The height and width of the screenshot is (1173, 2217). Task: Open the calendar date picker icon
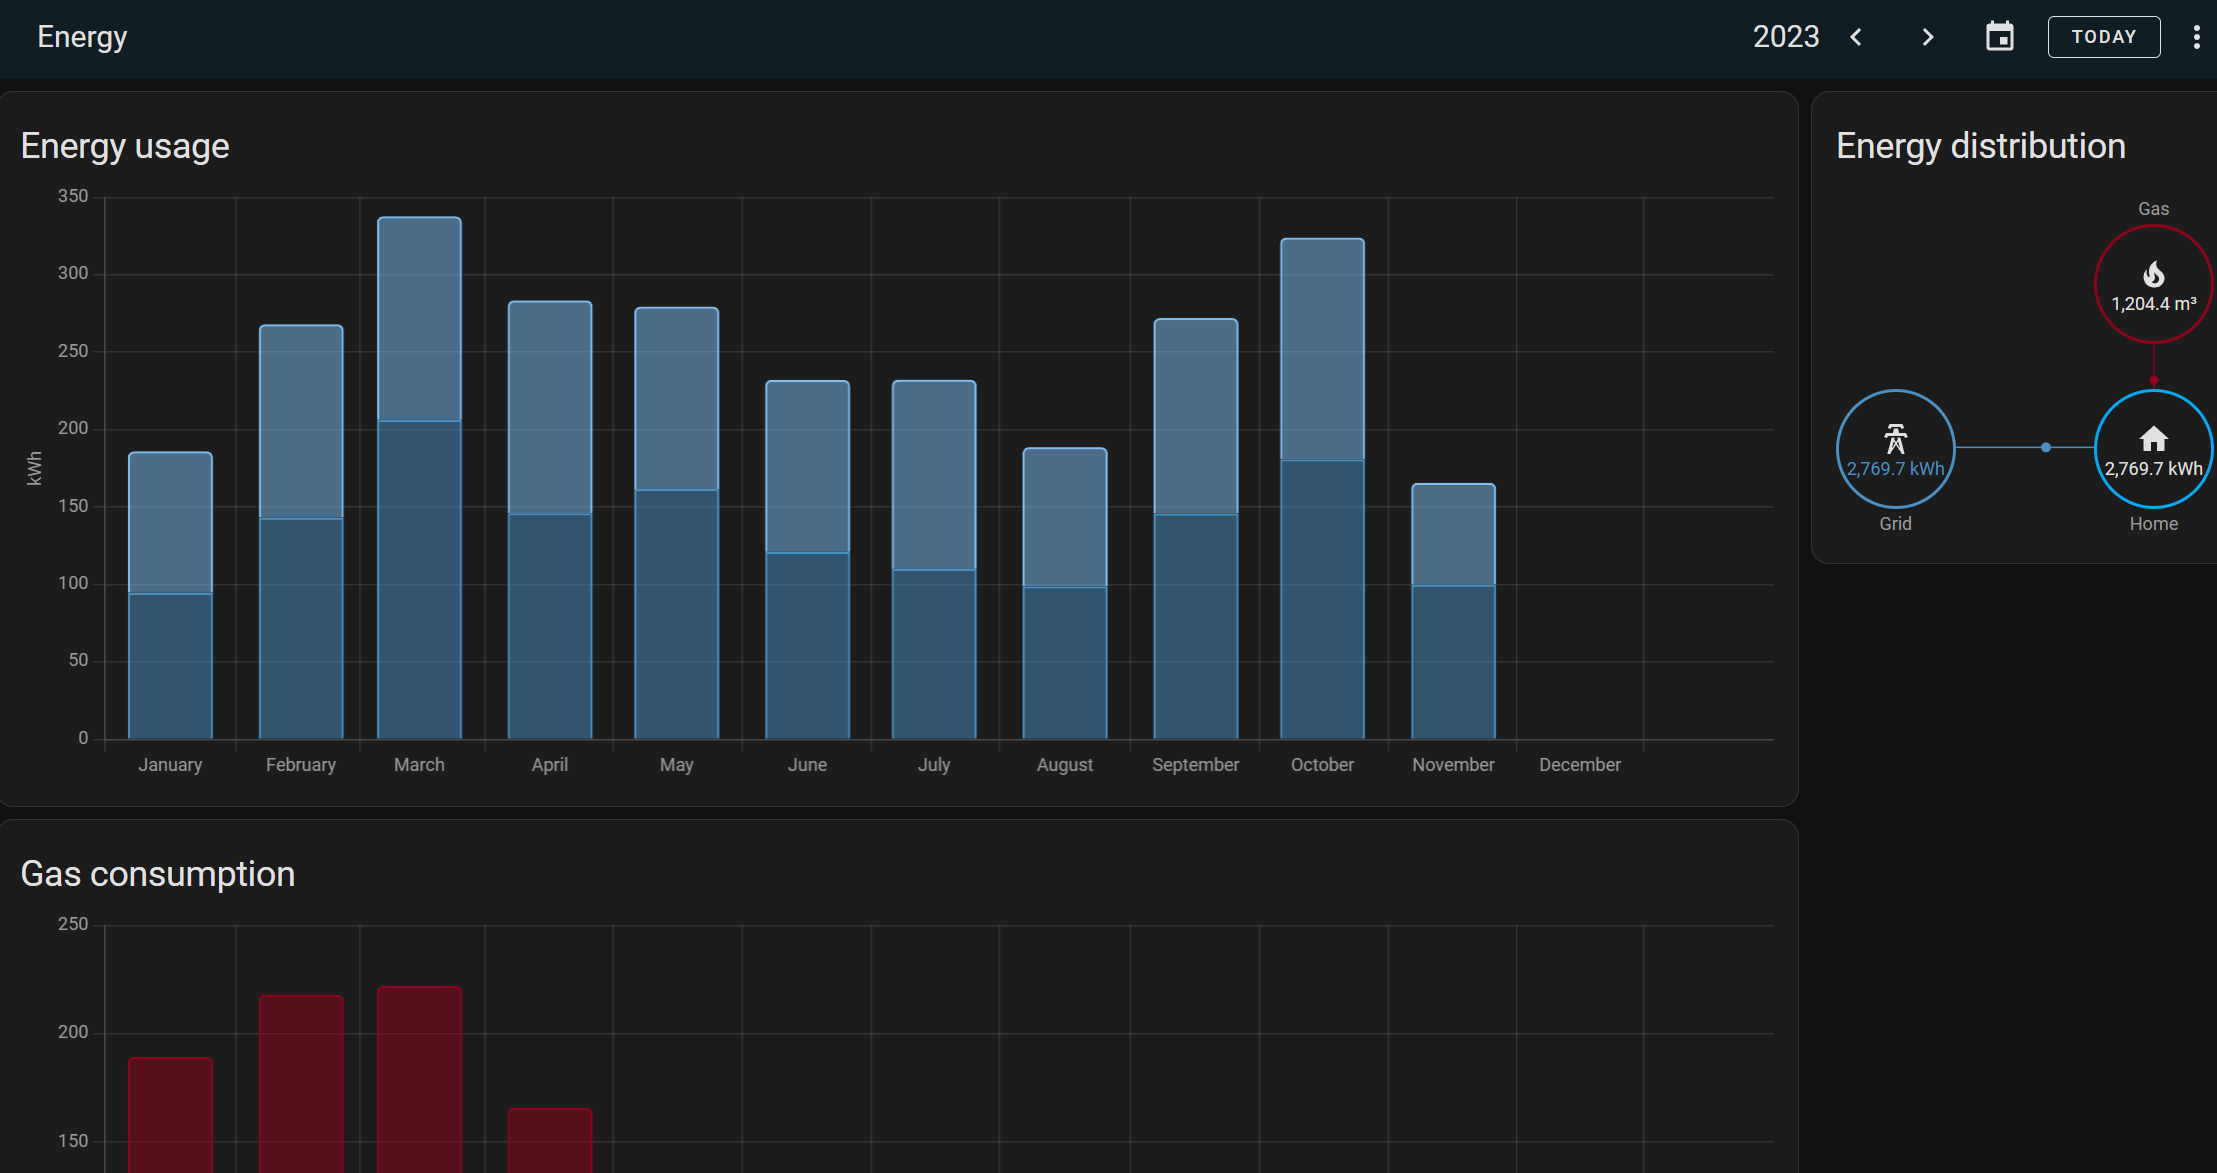(1999, 37)
